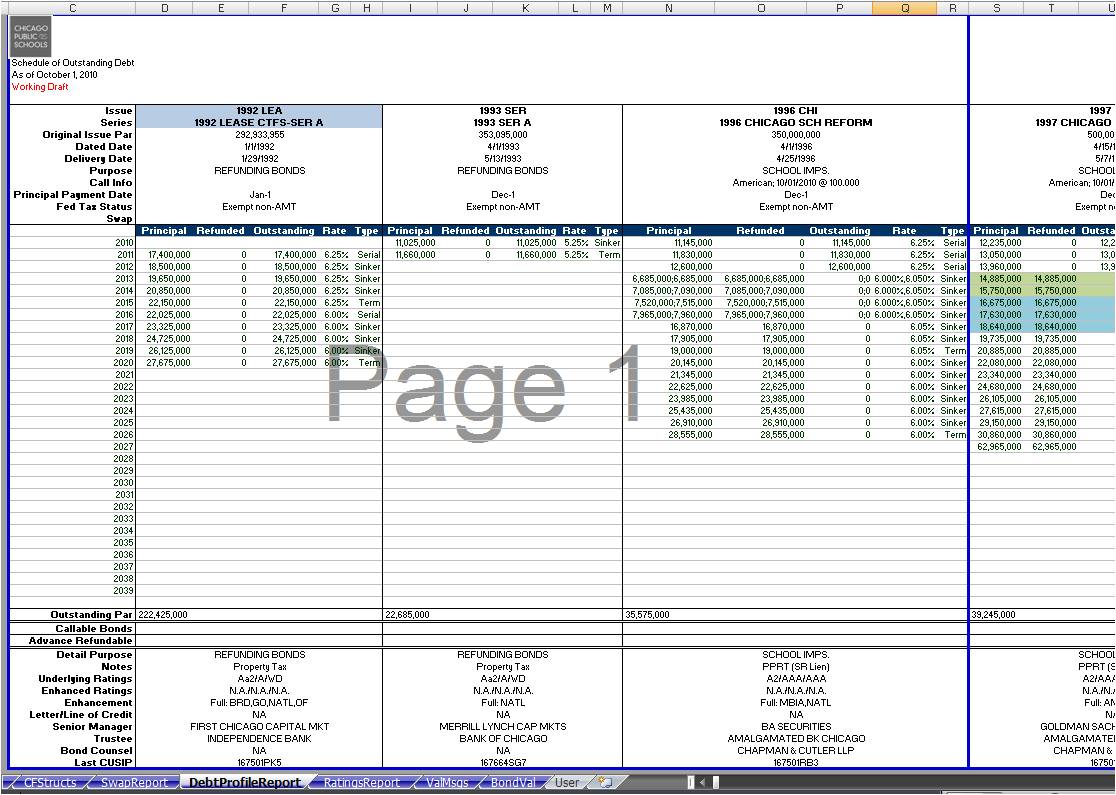This screenshot has width=1116, height=795.
Task: Select the 222,425,000 Outstanding Par cell
Action: tap(163, 615)
